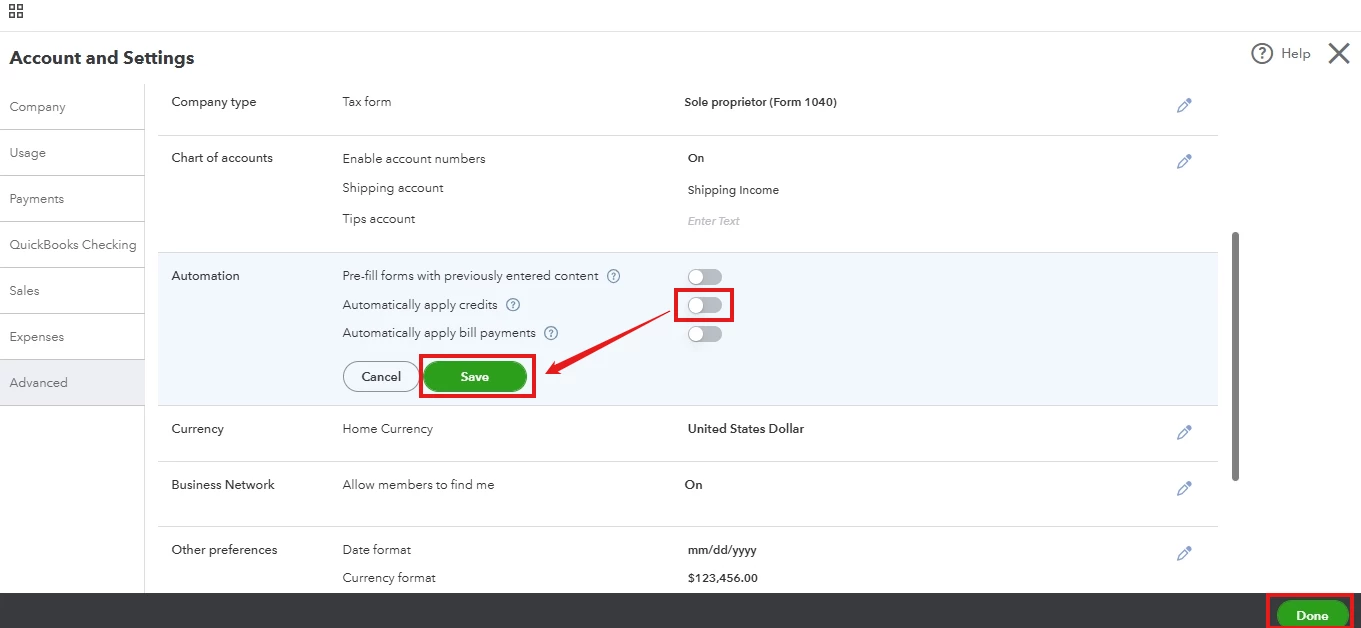Turn on Automatically apply credits switch
The image size is (1361, 628).
[x=704, y=305]
